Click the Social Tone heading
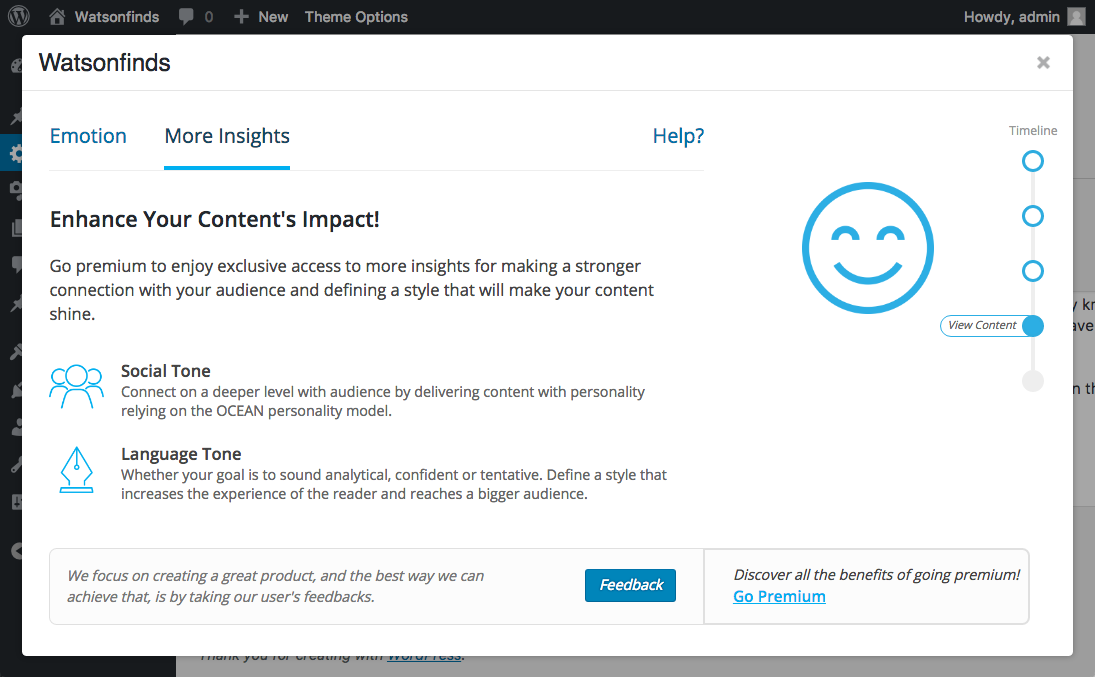The image size is (1095, 677). point(166,371)
